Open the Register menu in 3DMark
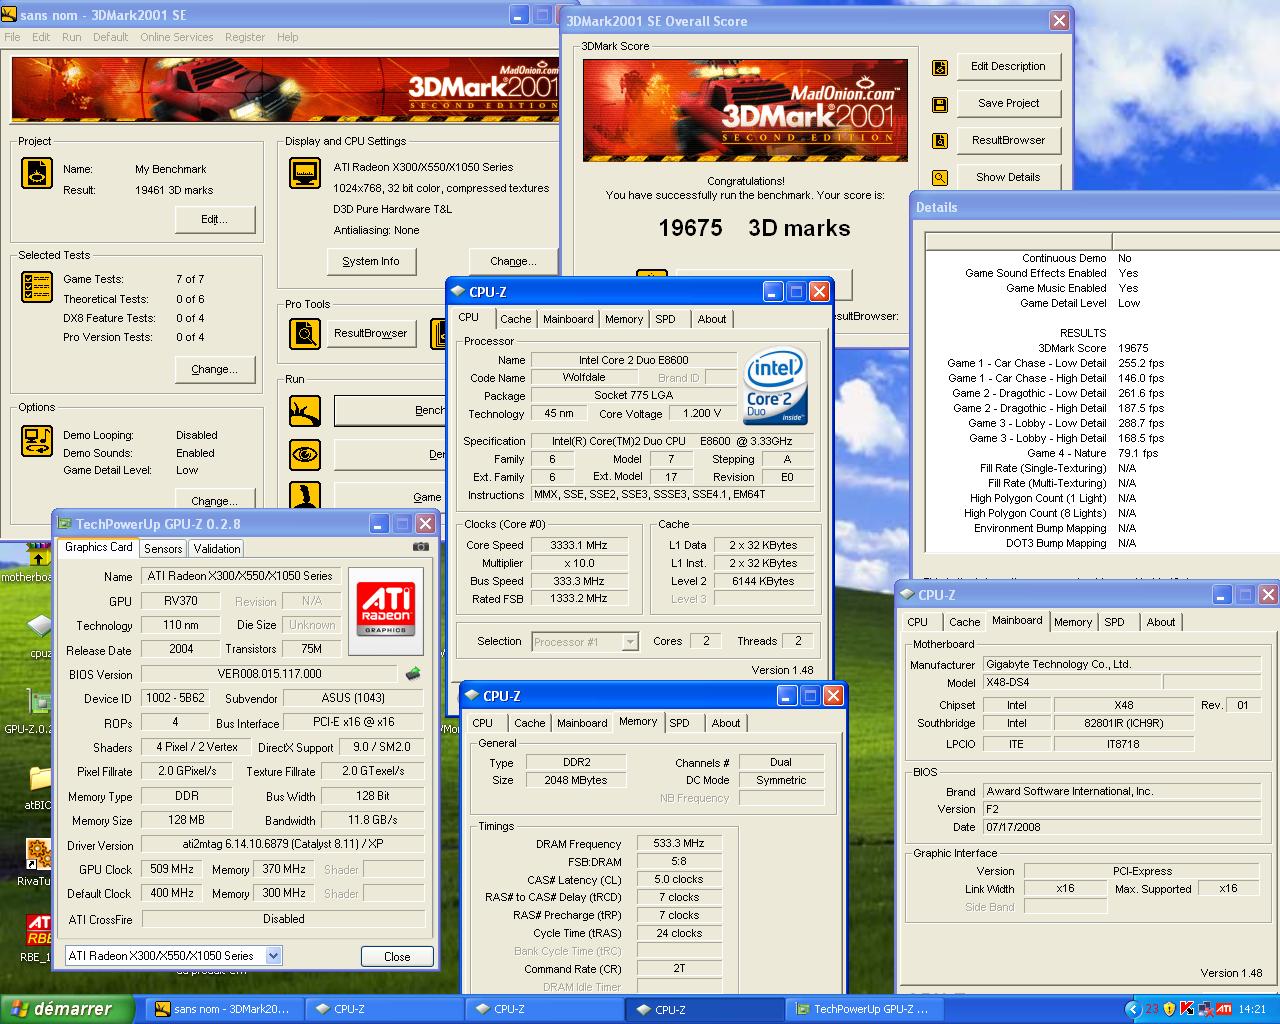The width and height of the screenshot is (1280, 1024). click(245, 37)
